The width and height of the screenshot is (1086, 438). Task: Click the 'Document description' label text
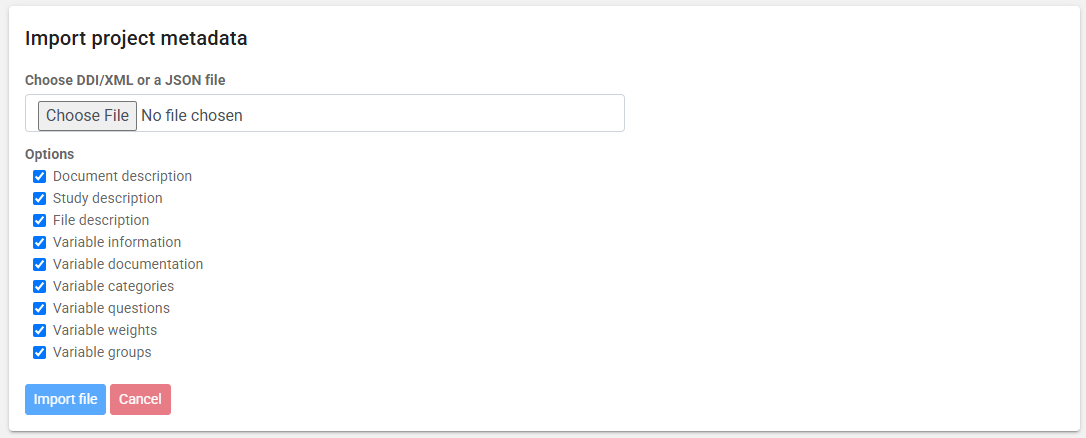[122, 176]
